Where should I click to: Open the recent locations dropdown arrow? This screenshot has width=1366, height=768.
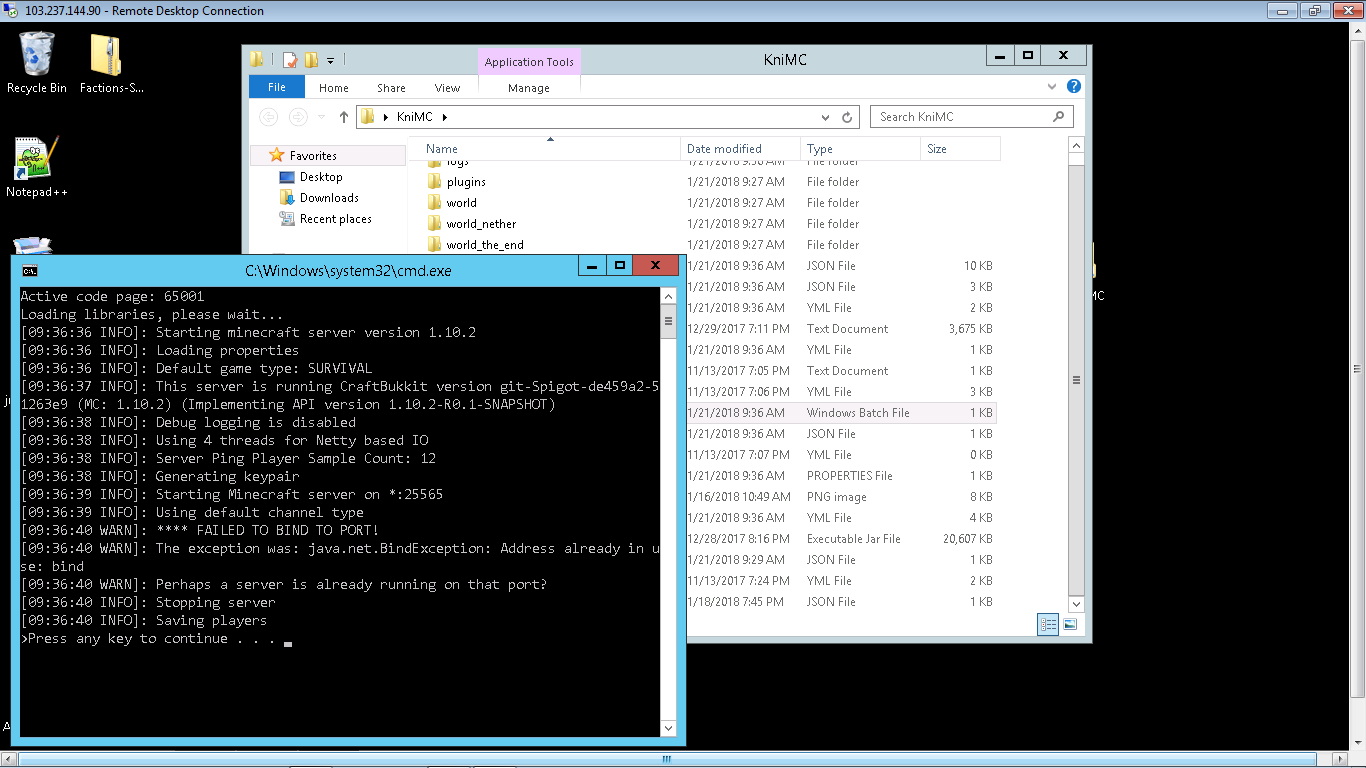point(321,117)
